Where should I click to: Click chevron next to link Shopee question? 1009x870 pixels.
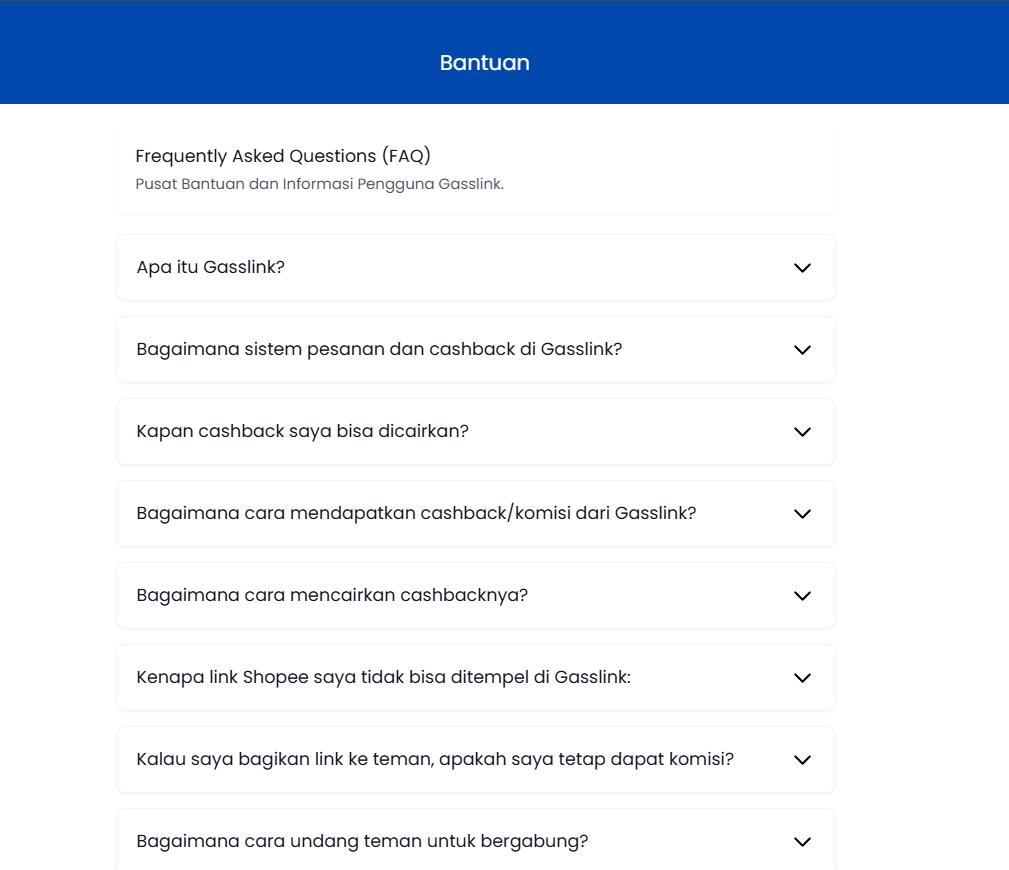pyautogui.click(x=801, y=678)
